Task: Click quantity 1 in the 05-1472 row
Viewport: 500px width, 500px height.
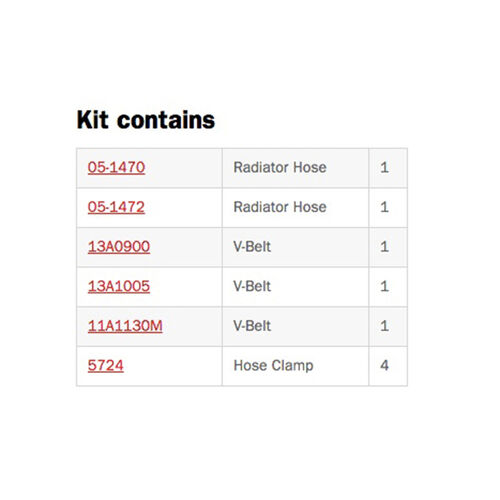Action: pyautogui.click(x=384, y=207)
